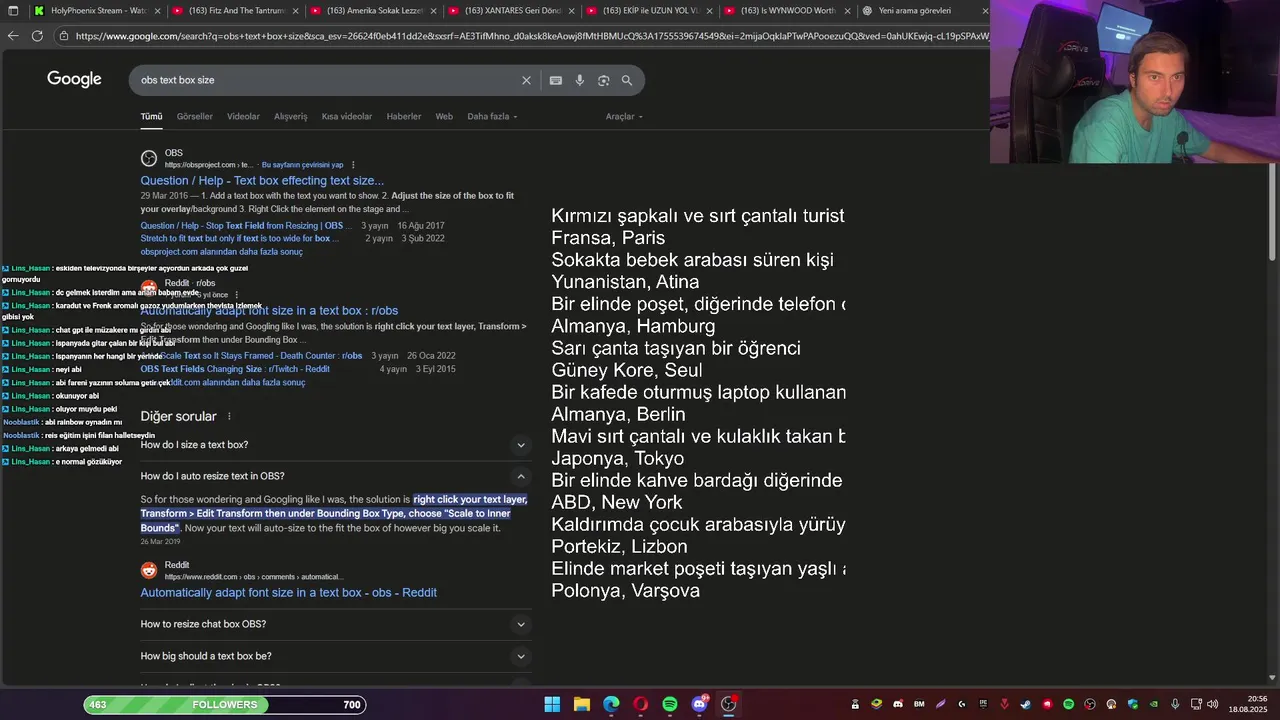
Task: Click the magnifier search submit icon
Action: [x=627, y=80]
